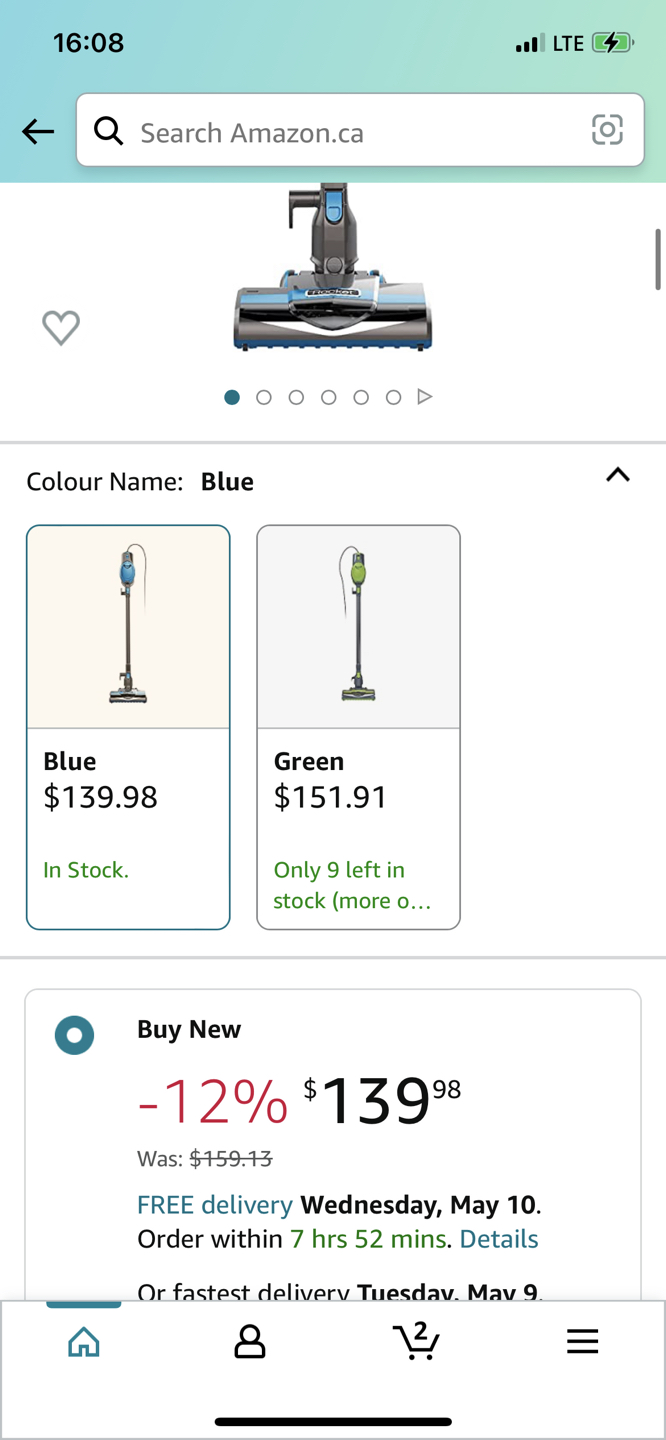
Task: Choose the Green colour option
Action: (x=358, y=727)
